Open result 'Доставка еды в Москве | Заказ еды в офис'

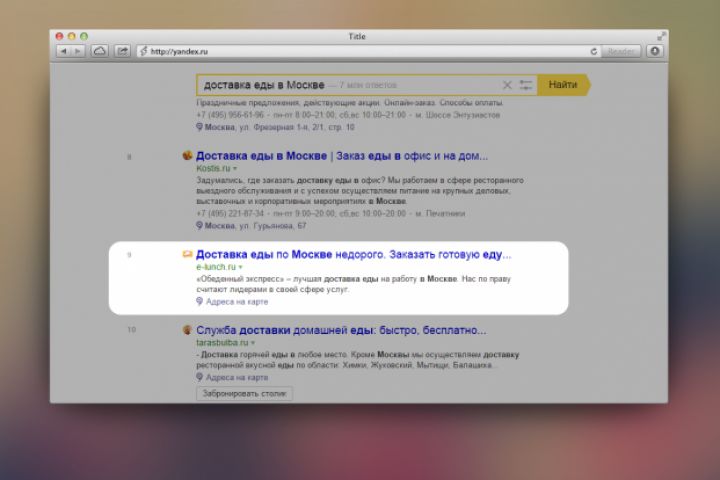[342, 156]
